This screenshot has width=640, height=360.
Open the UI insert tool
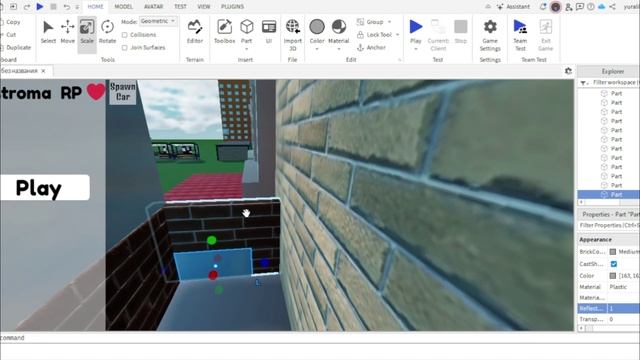pos(269,31)
